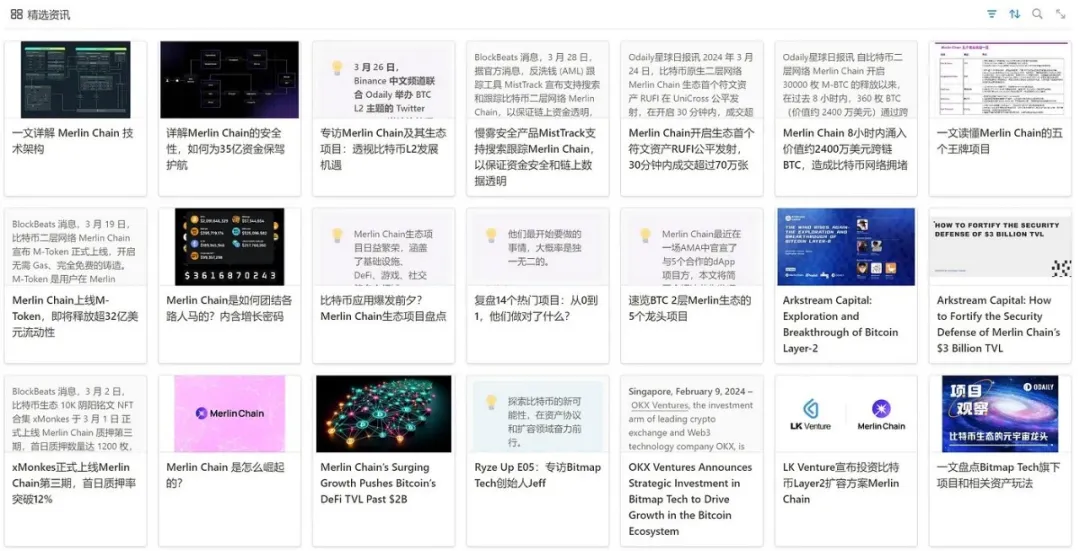Open article Merlin Chain 8小时内涌入价值约2400万美元跨链BTC
The width and height of the screenshot is (1080, 551).
click(845, 149)
